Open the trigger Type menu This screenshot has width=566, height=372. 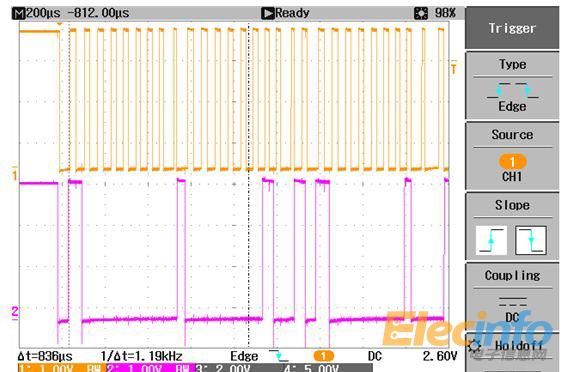click(513, 86)
